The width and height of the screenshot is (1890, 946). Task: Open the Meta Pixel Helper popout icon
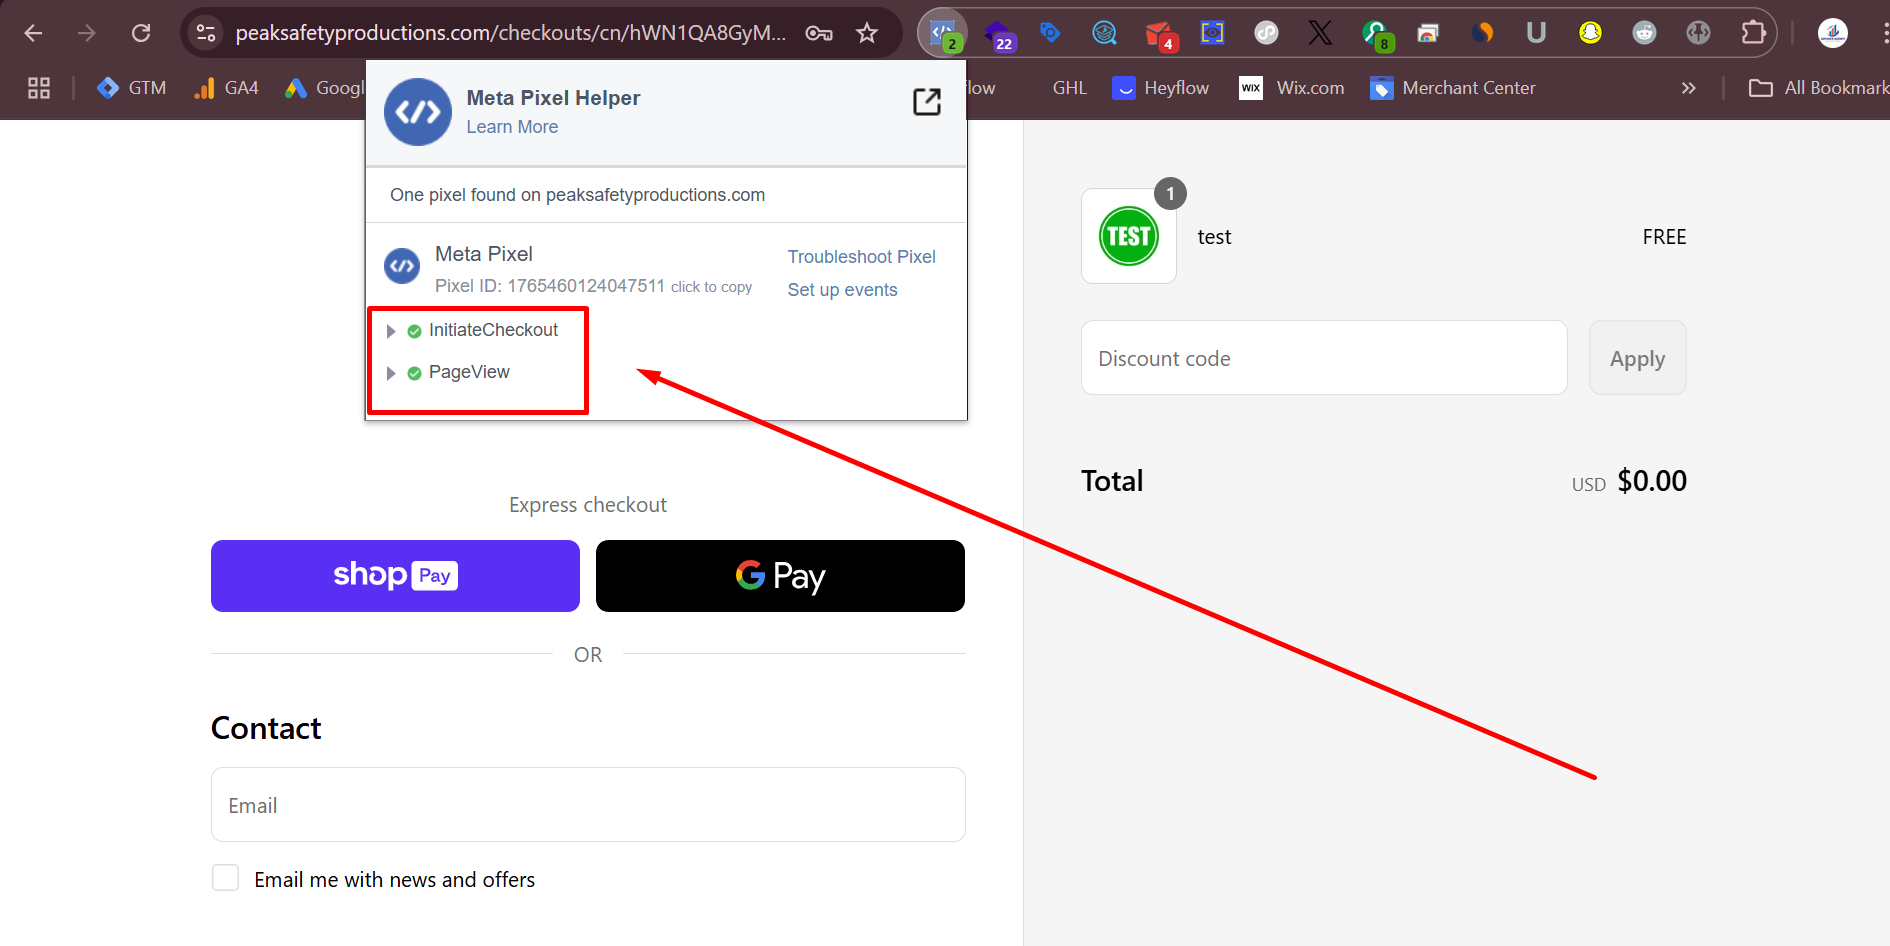click(x=926, y=102)
